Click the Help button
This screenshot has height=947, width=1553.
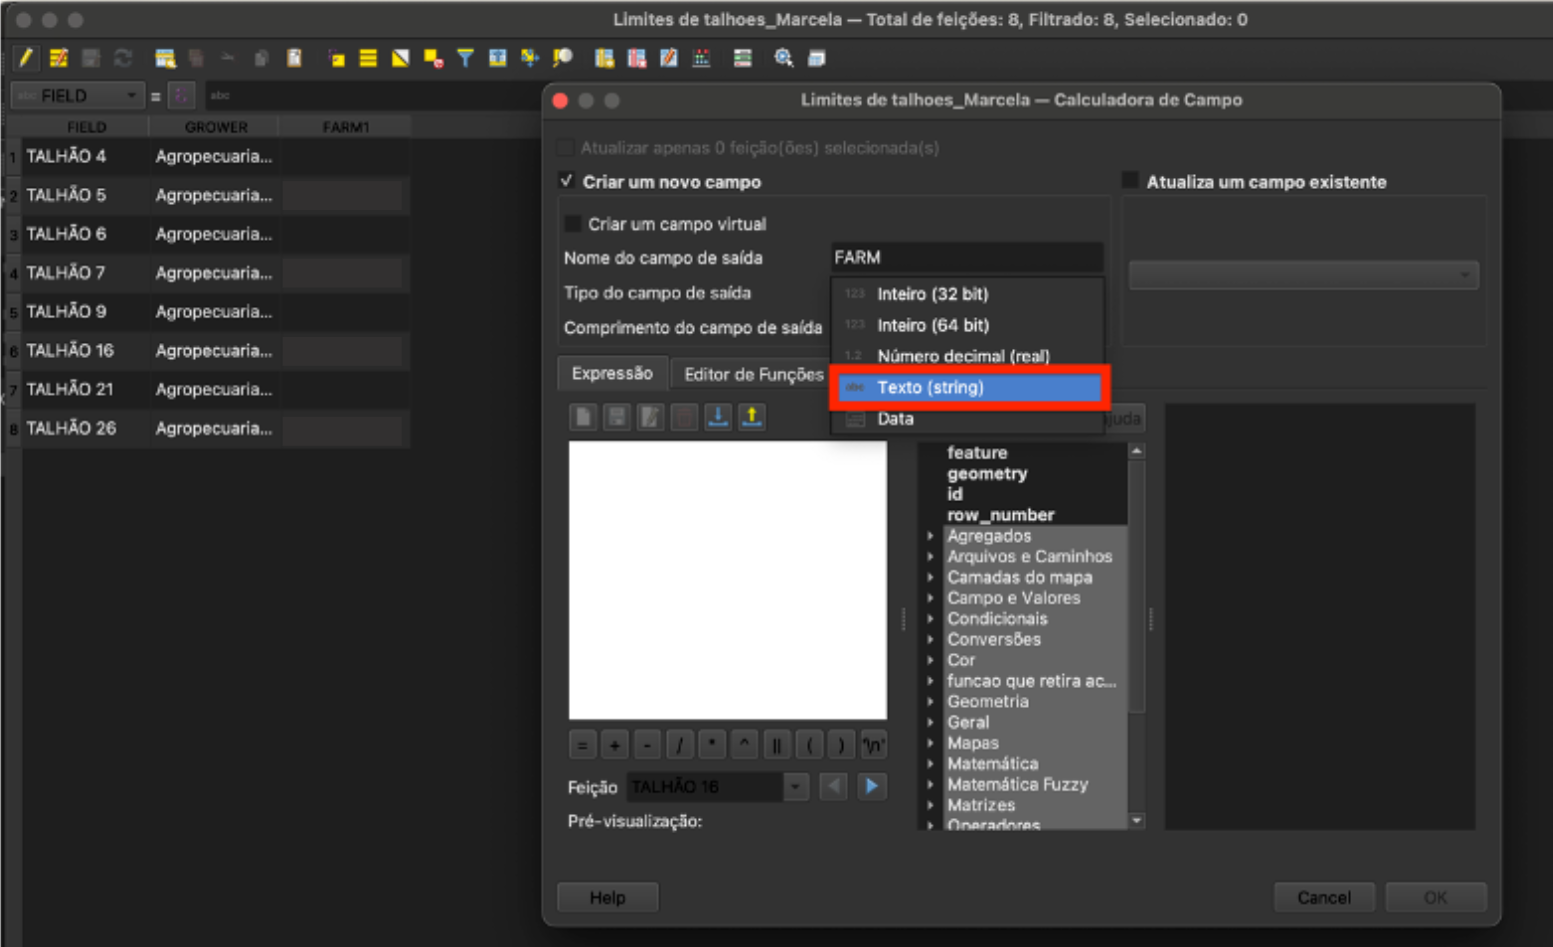pyautogui.click(x=607, y=897)
